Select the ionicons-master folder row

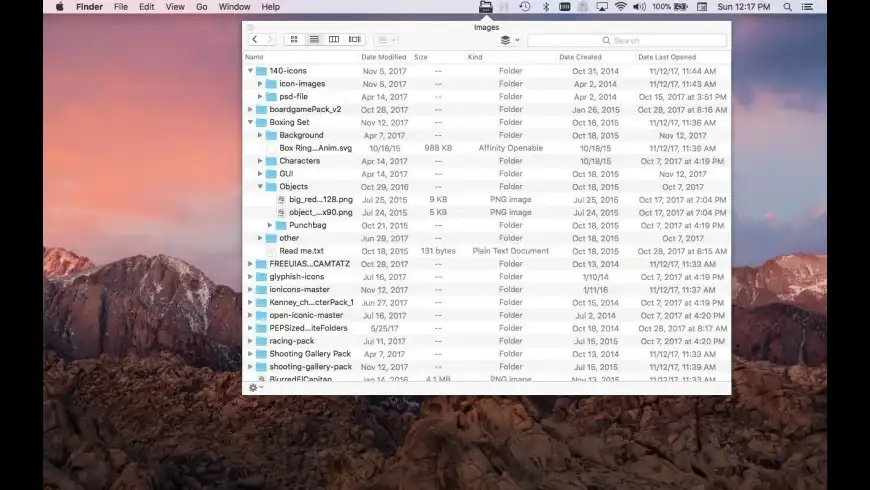tap(487, 289)
